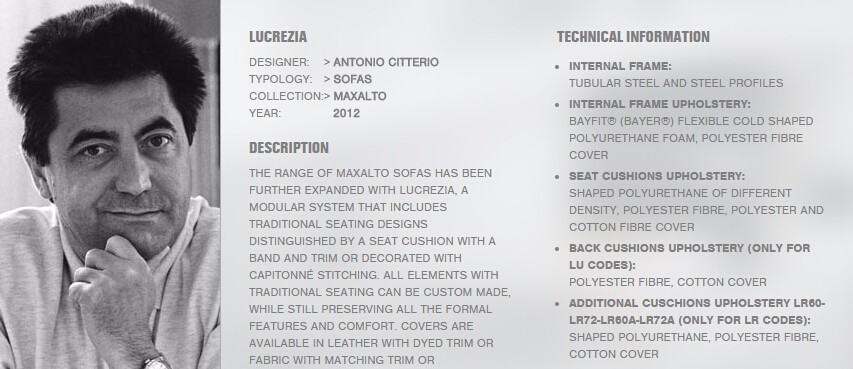This screenshot has width=853, height=369.
Task: Click the Internal Frame Upholstery bullet item
Action: point(691,130)
